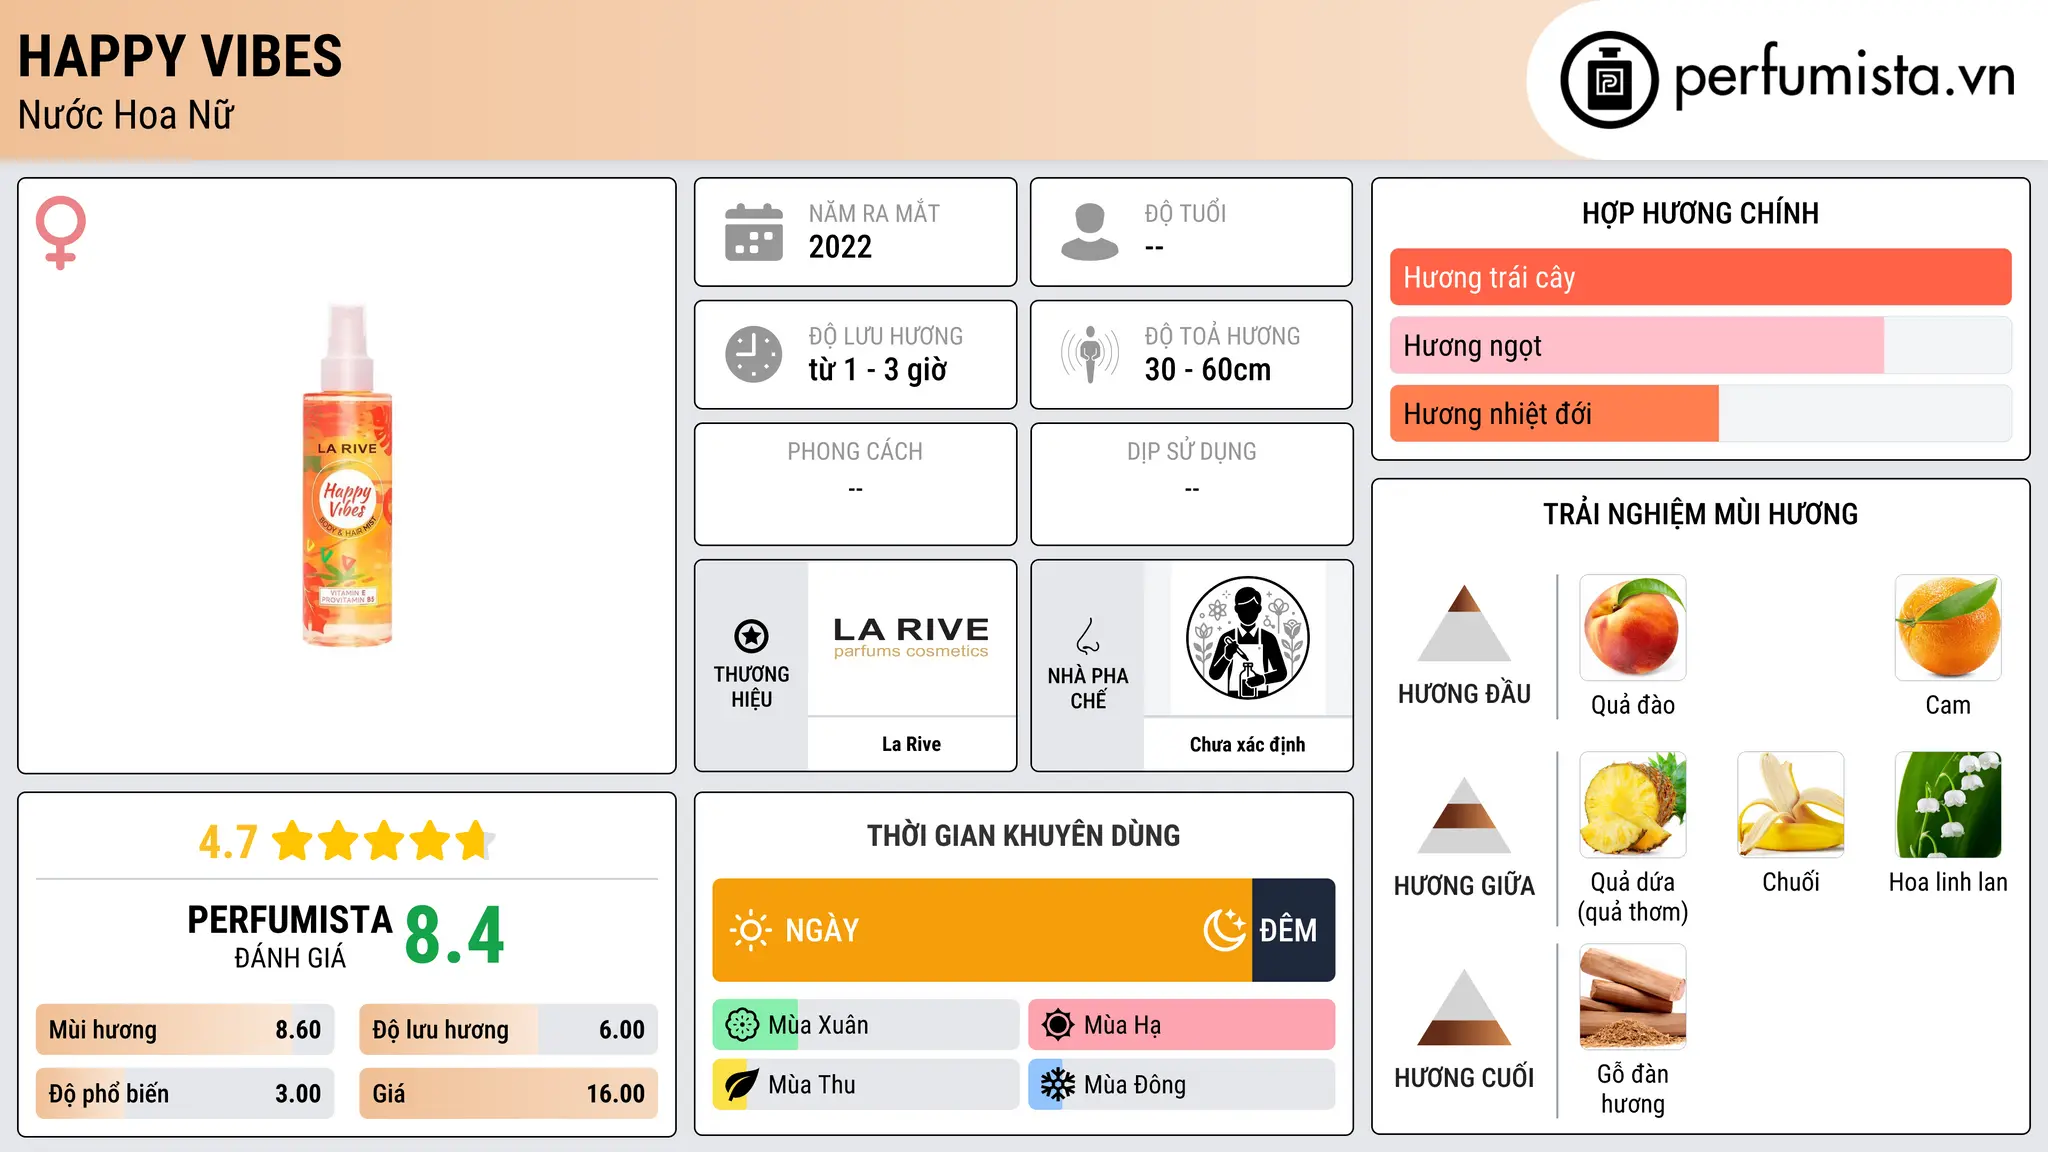Screen dimensions: 2048x1152
Task: Click the Mùa Hạ season bar
Action: pos(1182,1025)
